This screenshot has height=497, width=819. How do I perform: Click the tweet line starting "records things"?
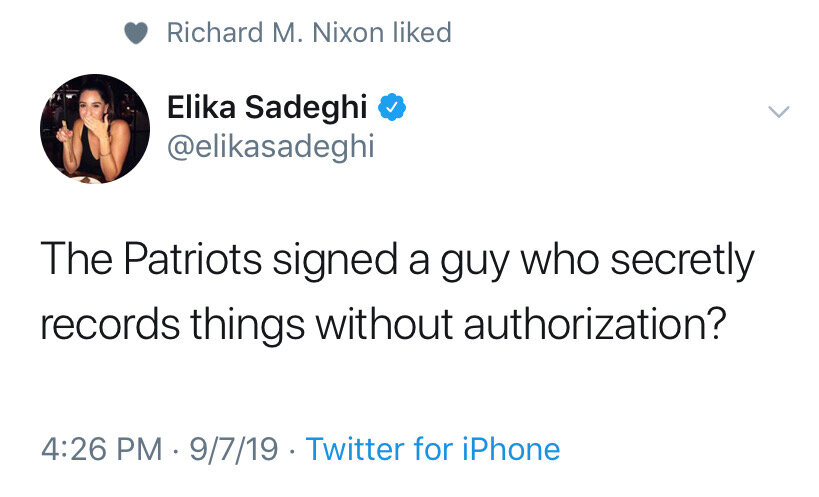pos(383,324)
